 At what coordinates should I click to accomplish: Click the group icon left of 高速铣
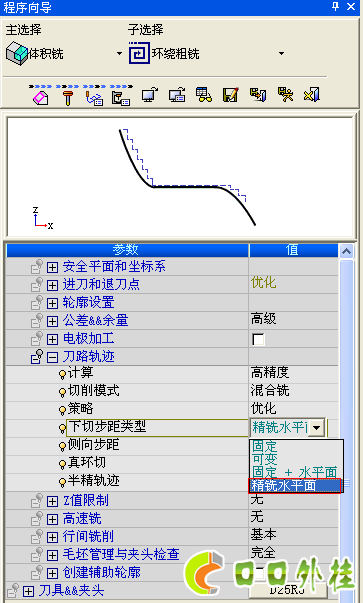click(x=37, y=519)
